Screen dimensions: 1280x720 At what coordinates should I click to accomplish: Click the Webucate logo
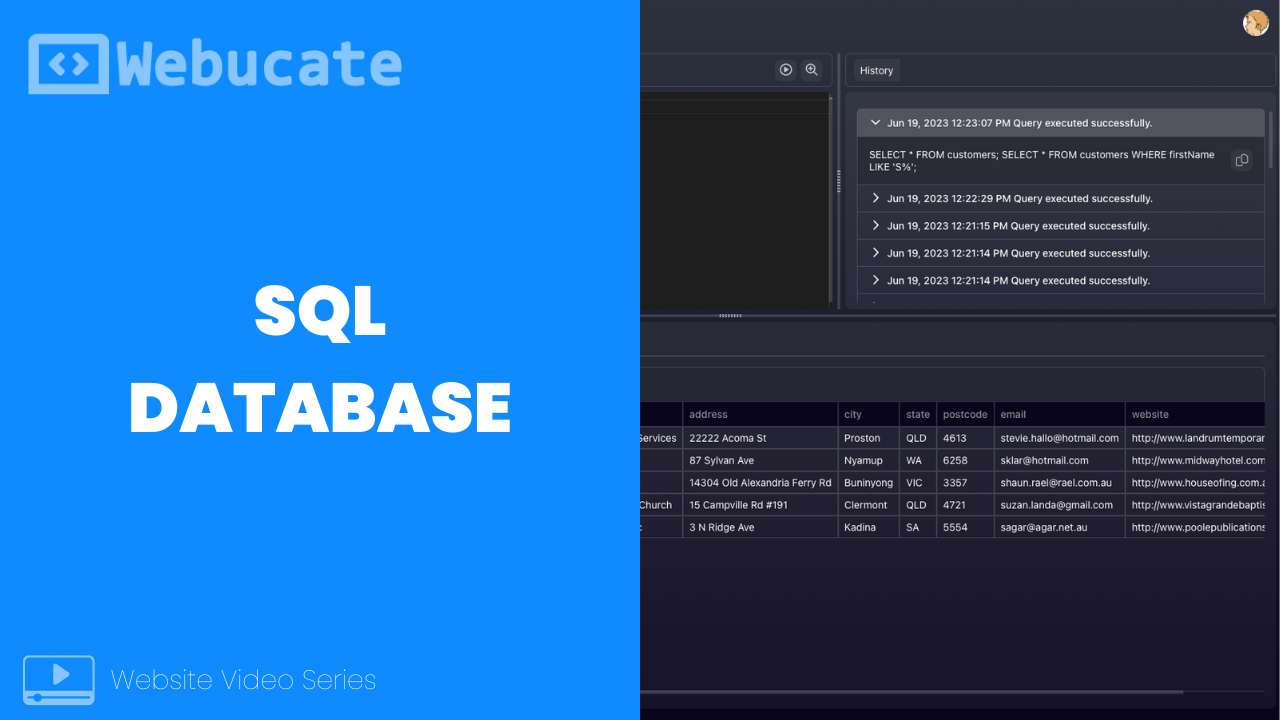click(215, 64)
